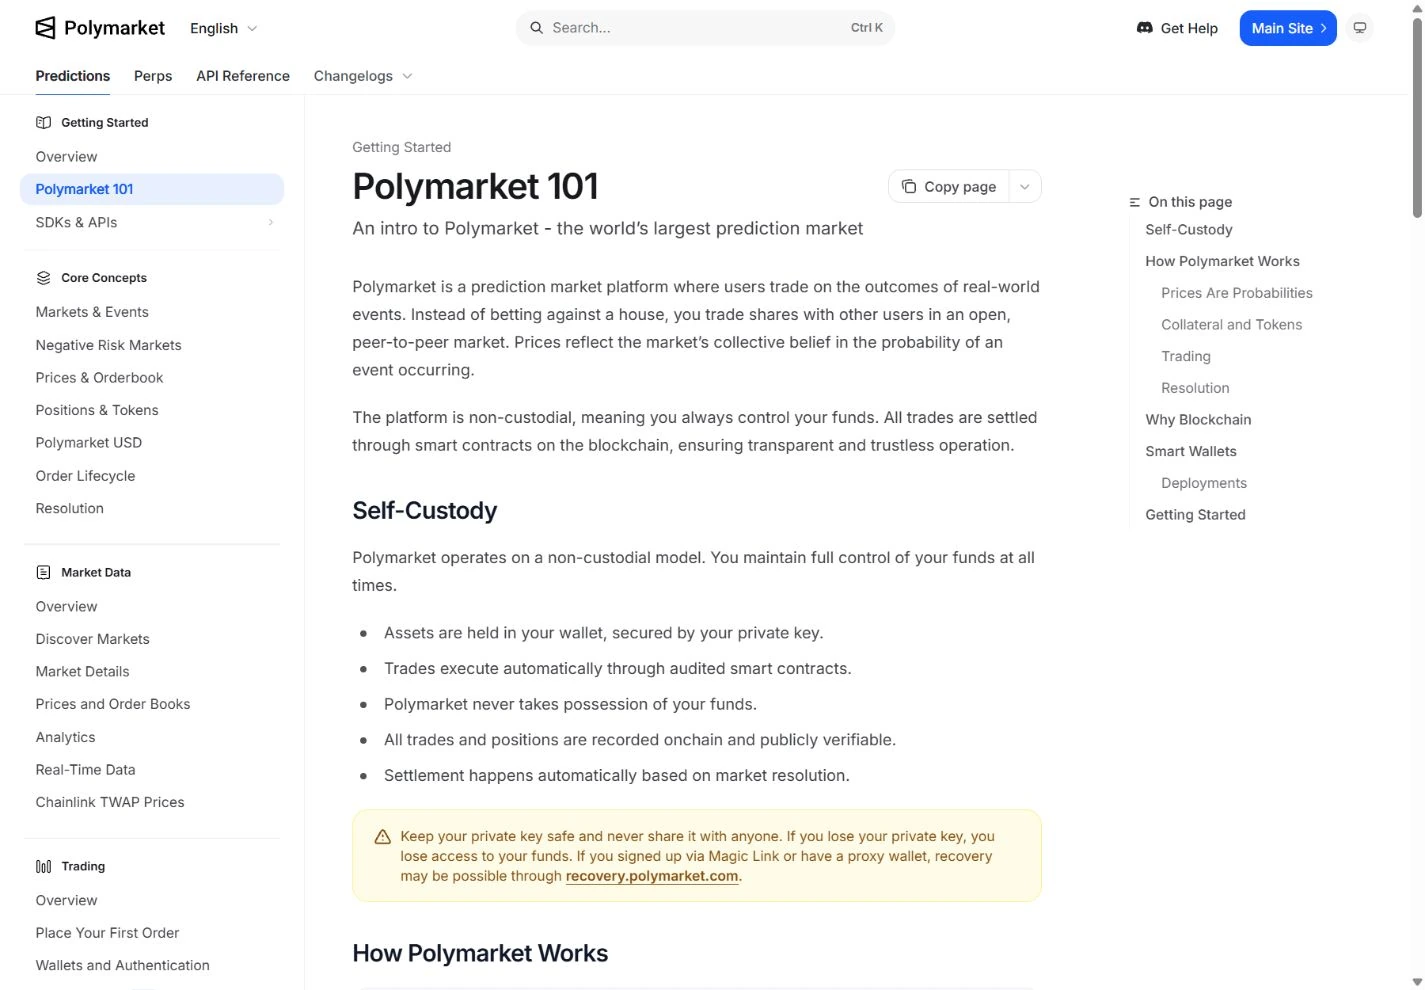Click the Polymarket logo icon

[x=45, y=28]
